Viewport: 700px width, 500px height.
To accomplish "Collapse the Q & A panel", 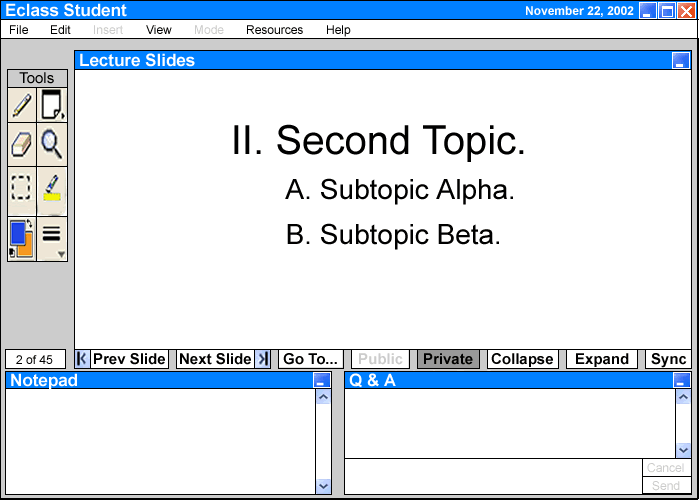I will pos(681,381).
